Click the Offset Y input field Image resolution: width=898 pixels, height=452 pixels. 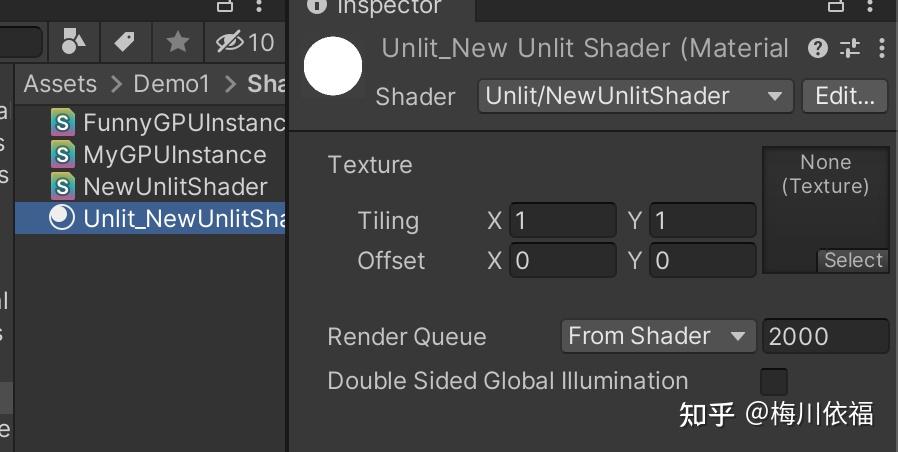tap(703, 261)
